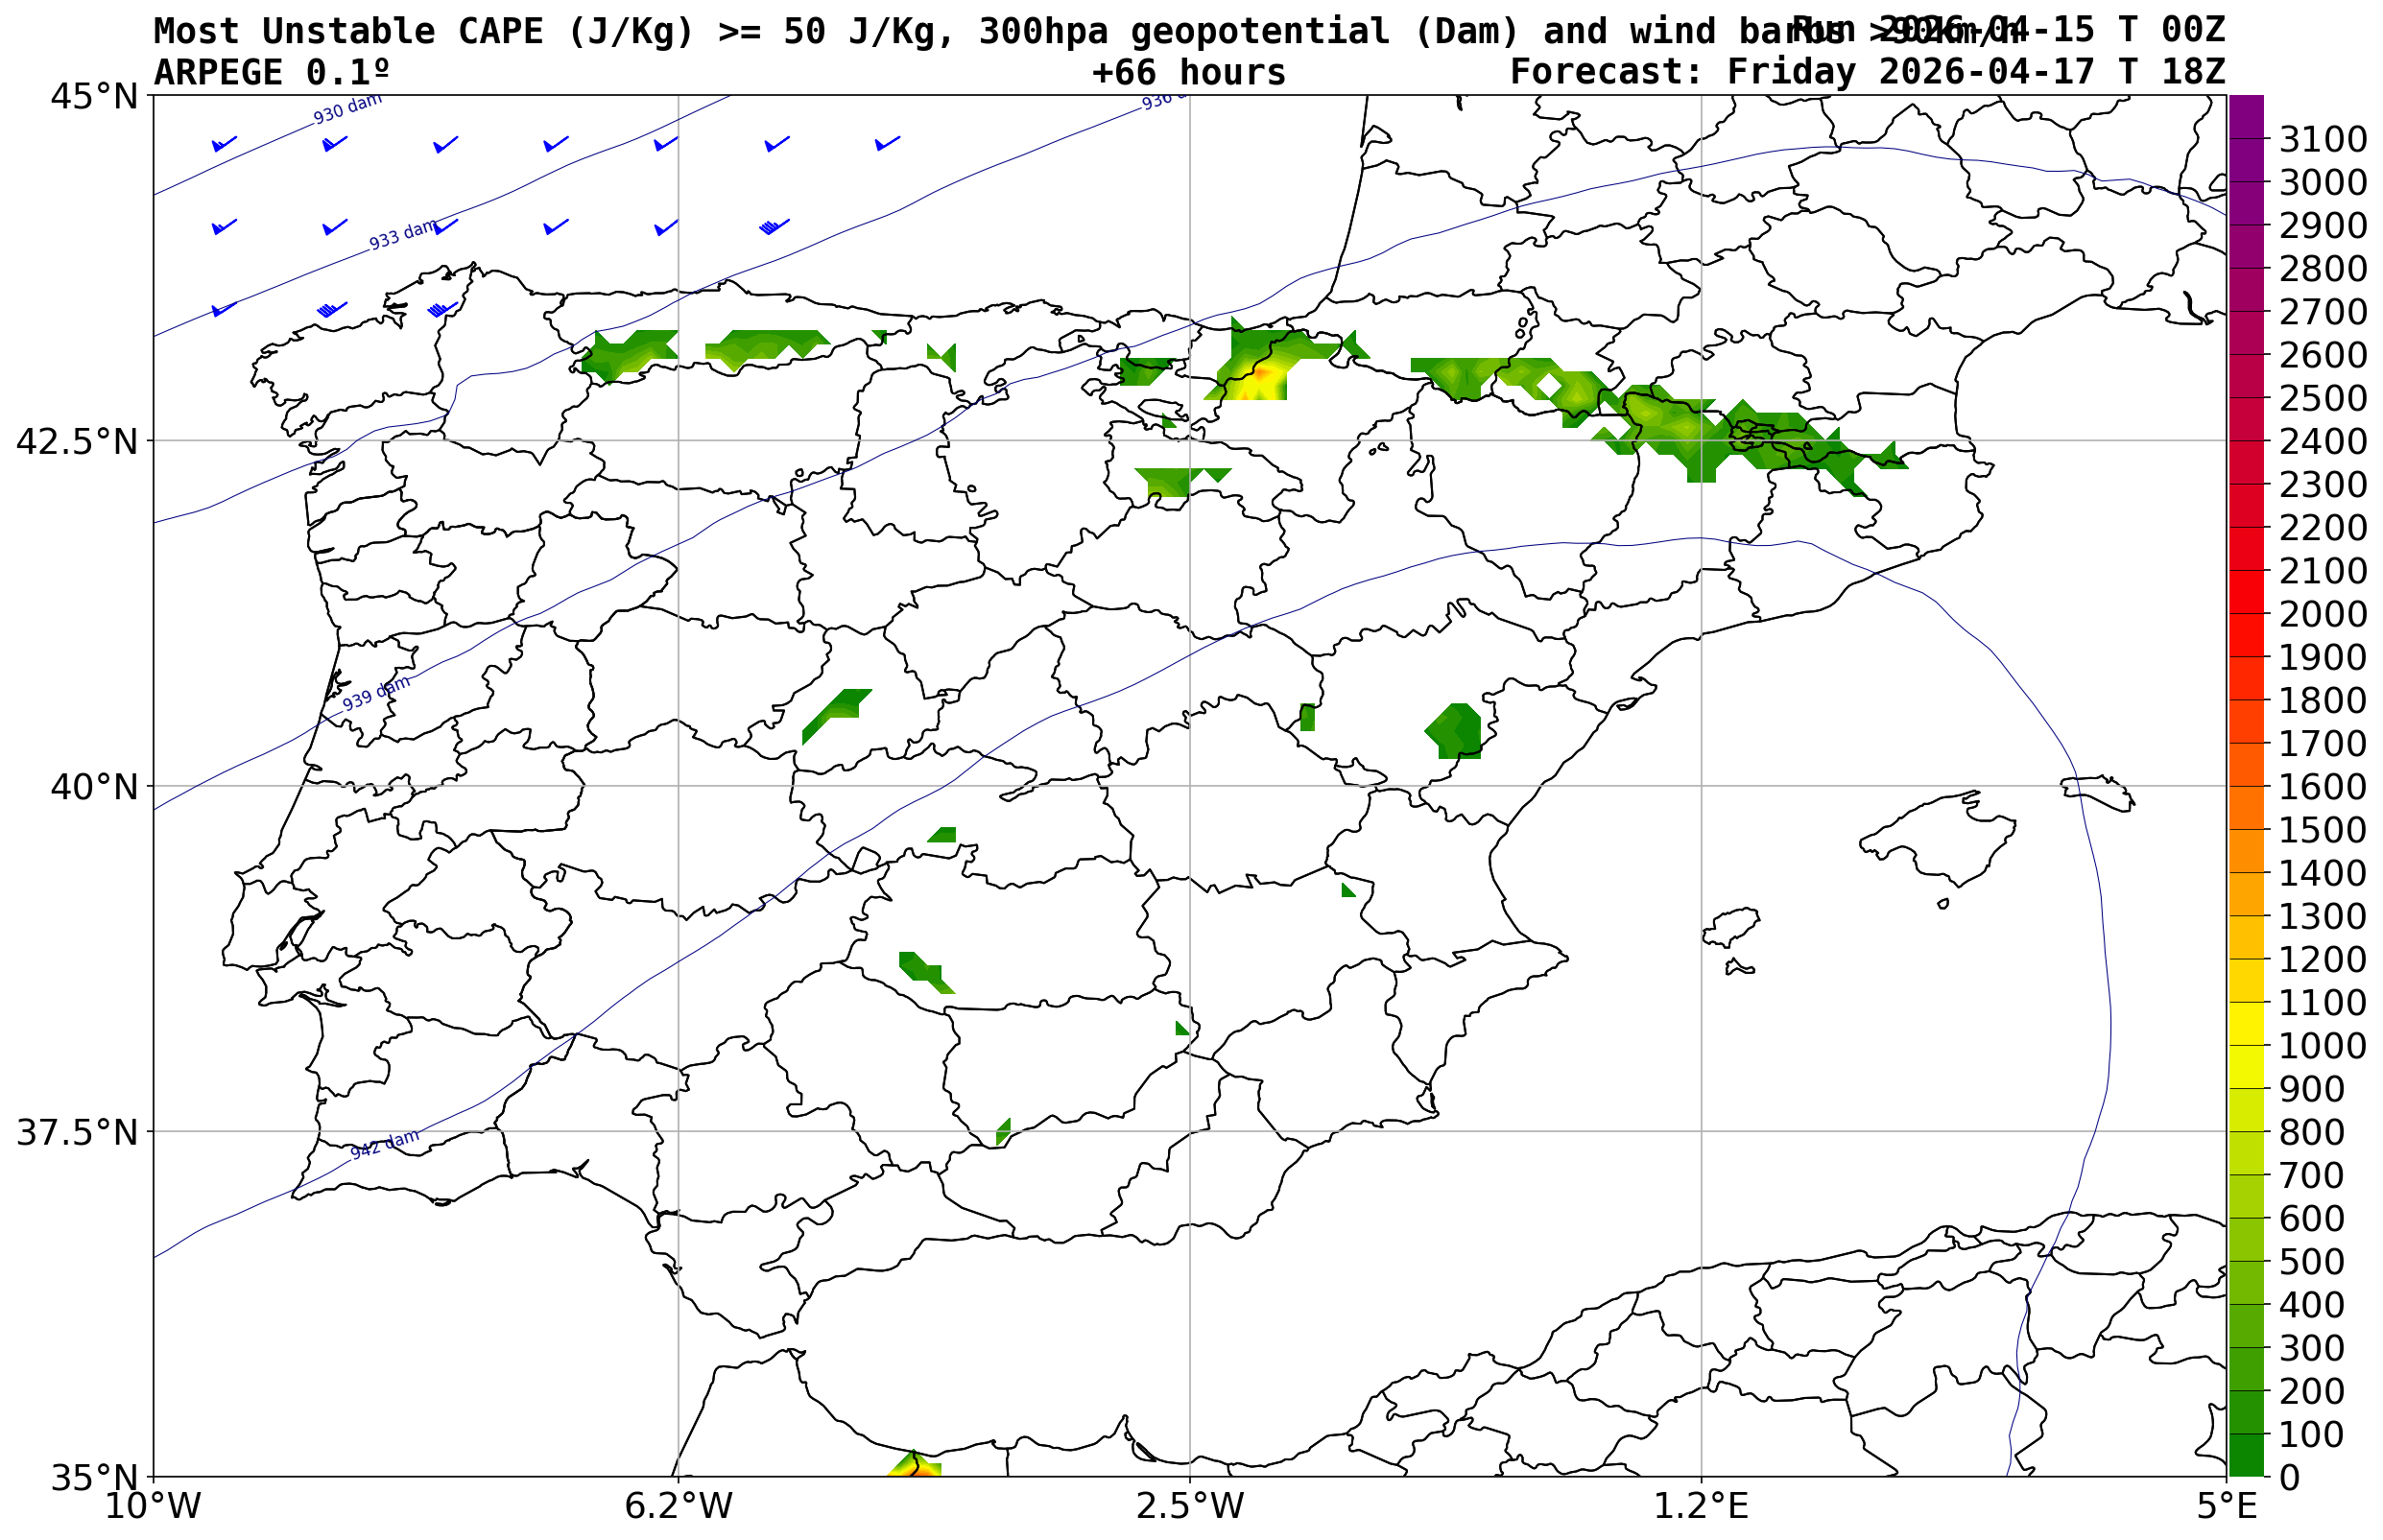2383x1540 pixels.
Task: Click the 930 dam contour label
Action: coord(347,109)
